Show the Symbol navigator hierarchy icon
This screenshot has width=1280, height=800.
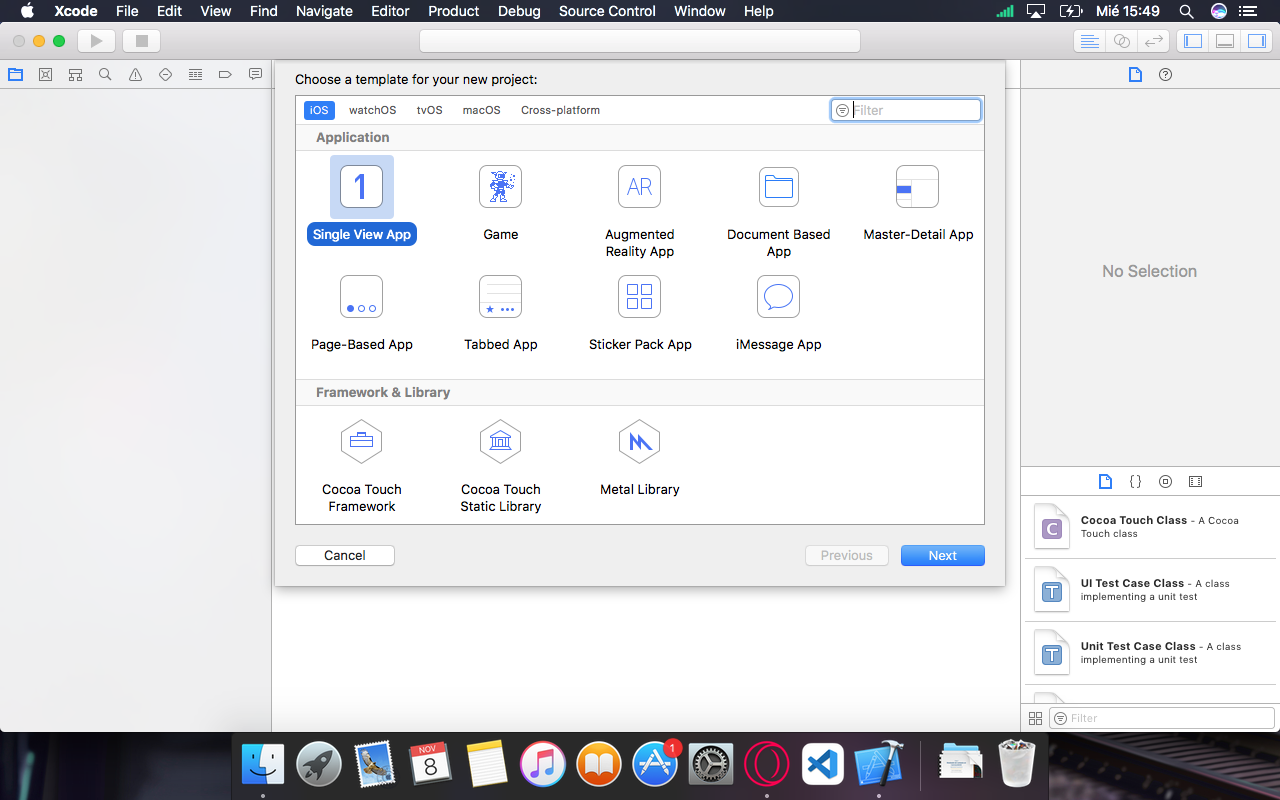(75, 74)
